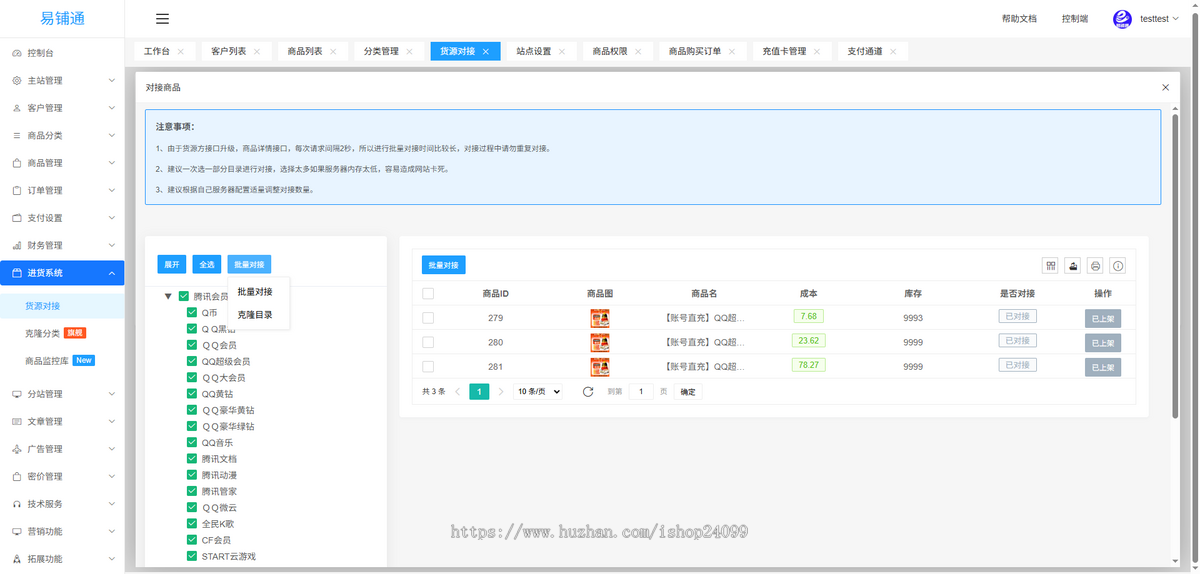The width and height of the screenshot is (1200, 574).
Task: Collapse the 腾讯会员 tree node triangle
Action: 168,296
